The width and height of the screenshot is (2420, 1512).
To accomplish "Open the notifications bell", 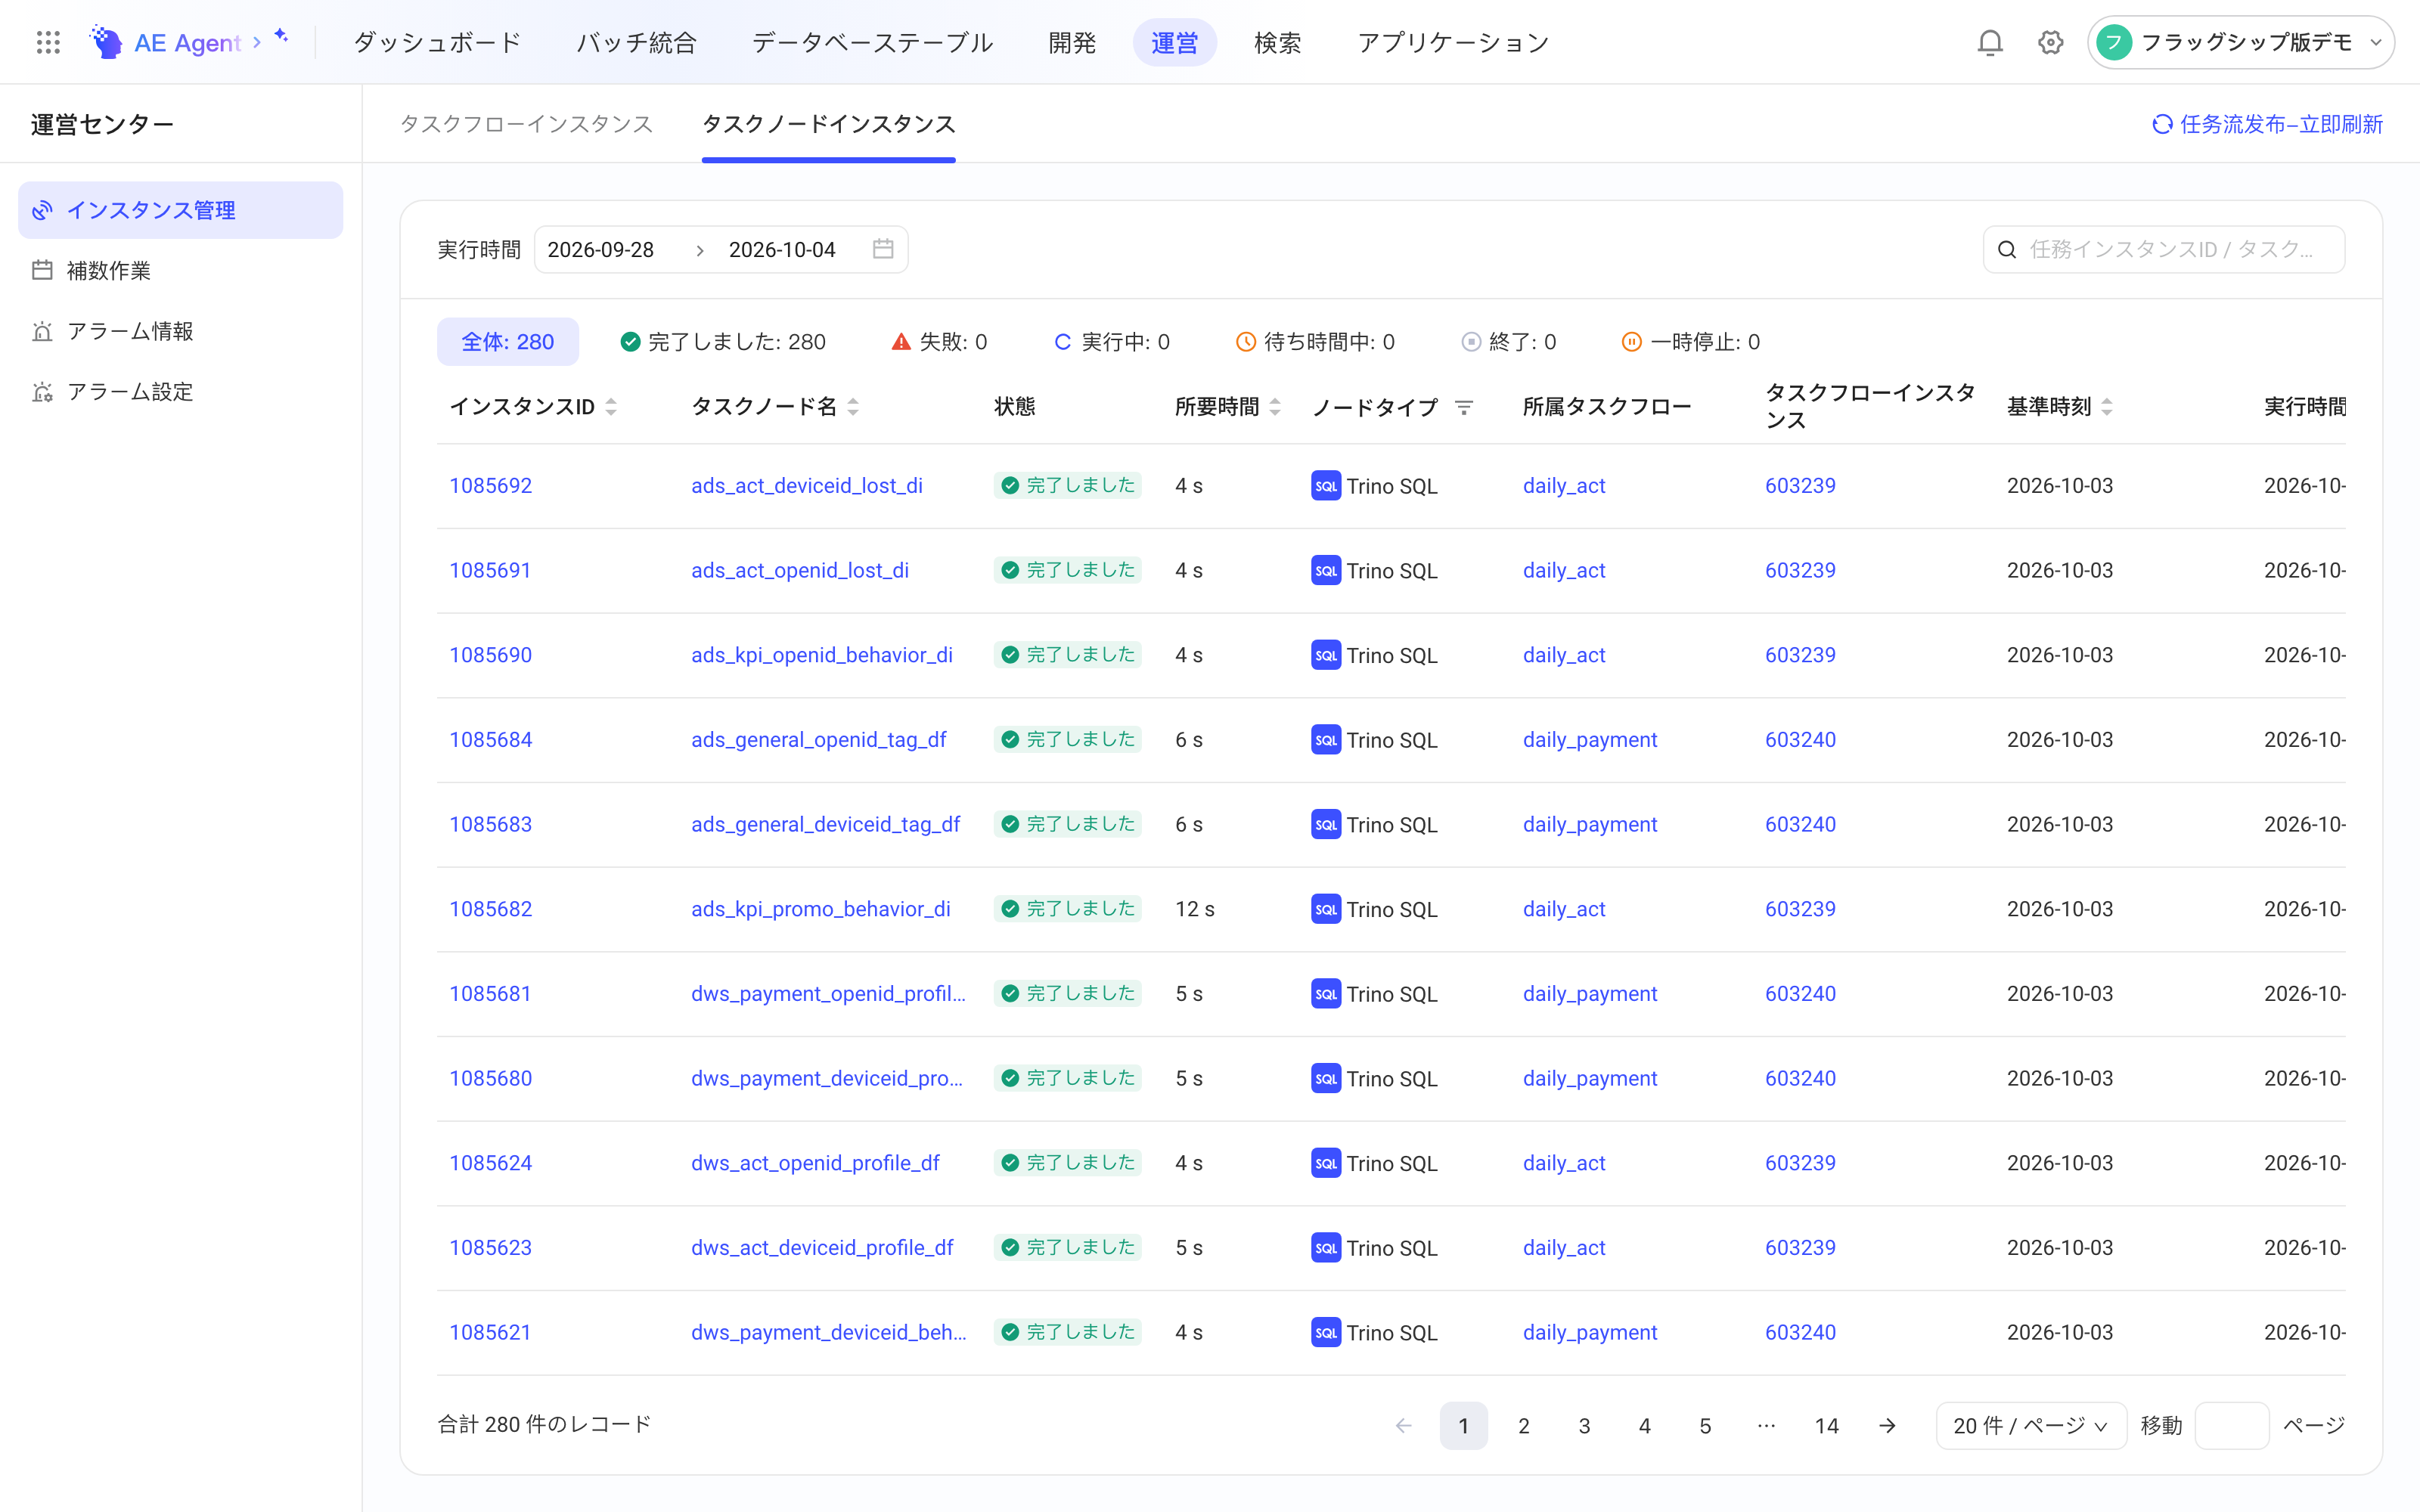I will pyautogui.click(x=1990, y=42).
